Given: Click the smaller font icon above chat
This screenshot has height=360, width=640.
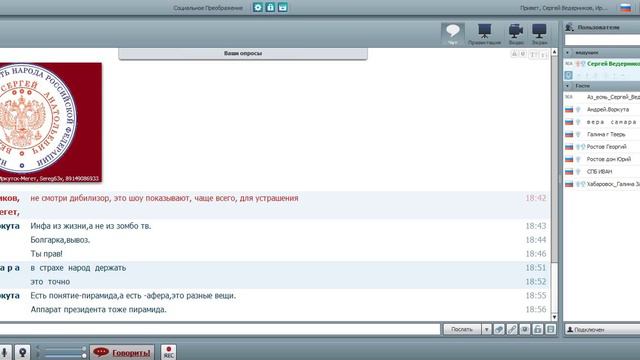Looking at the screenshot, I should [x=523, y=54].
